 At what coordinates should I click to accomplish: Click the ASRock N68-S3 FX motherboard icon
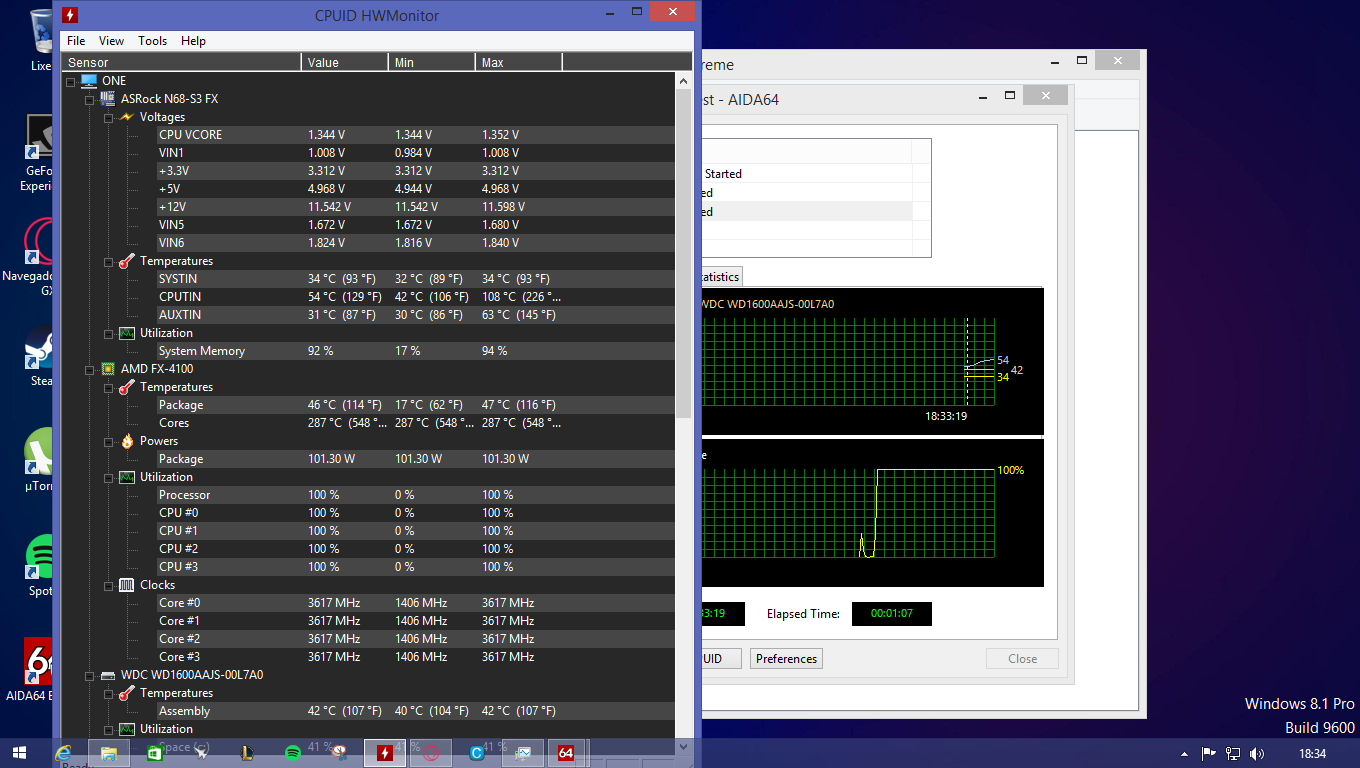click(x=107, y=99)
